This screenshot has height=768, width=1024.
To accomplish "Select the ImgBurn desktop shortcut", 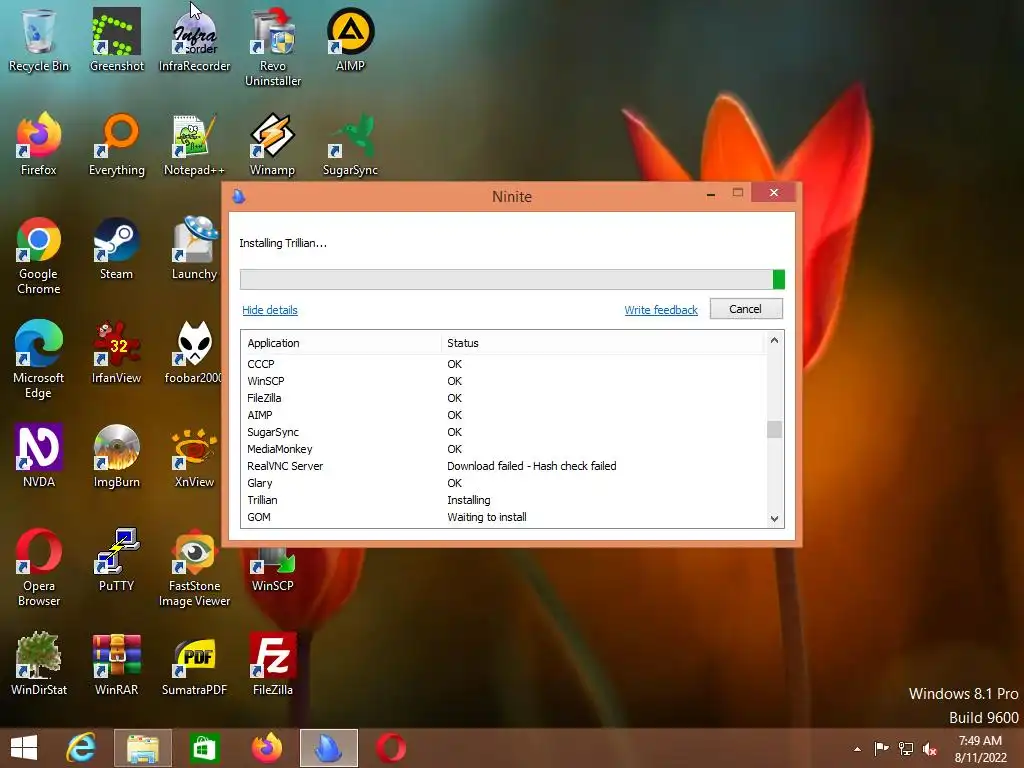I will tap(116, 456).
